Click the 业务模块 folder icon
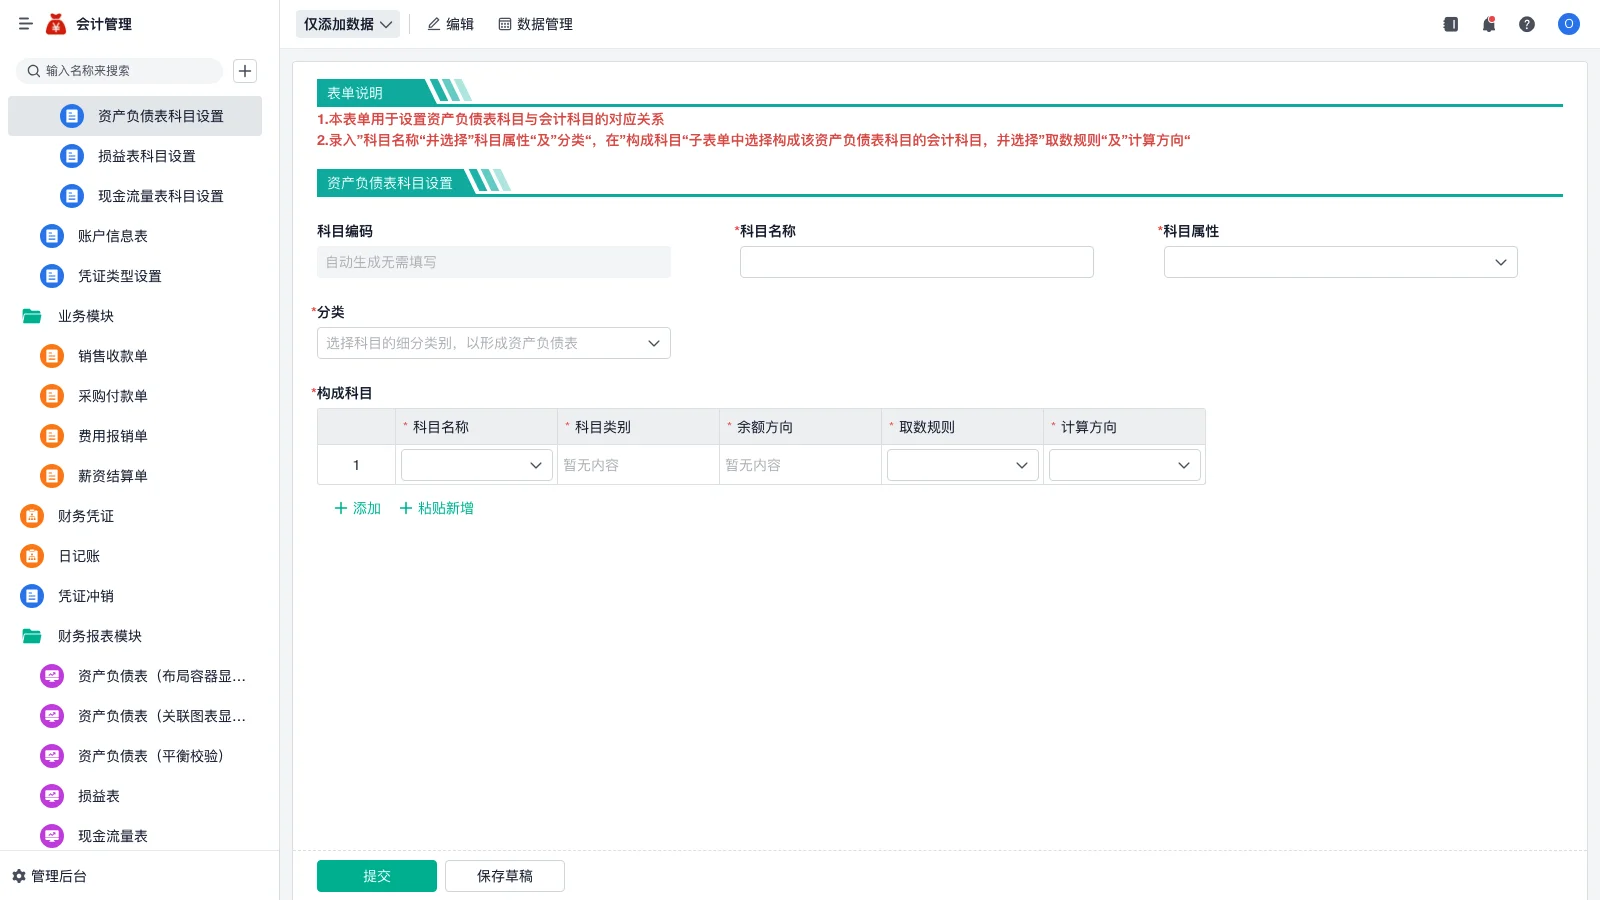This screenshot has height=900, width=1600. click(32, 316)
